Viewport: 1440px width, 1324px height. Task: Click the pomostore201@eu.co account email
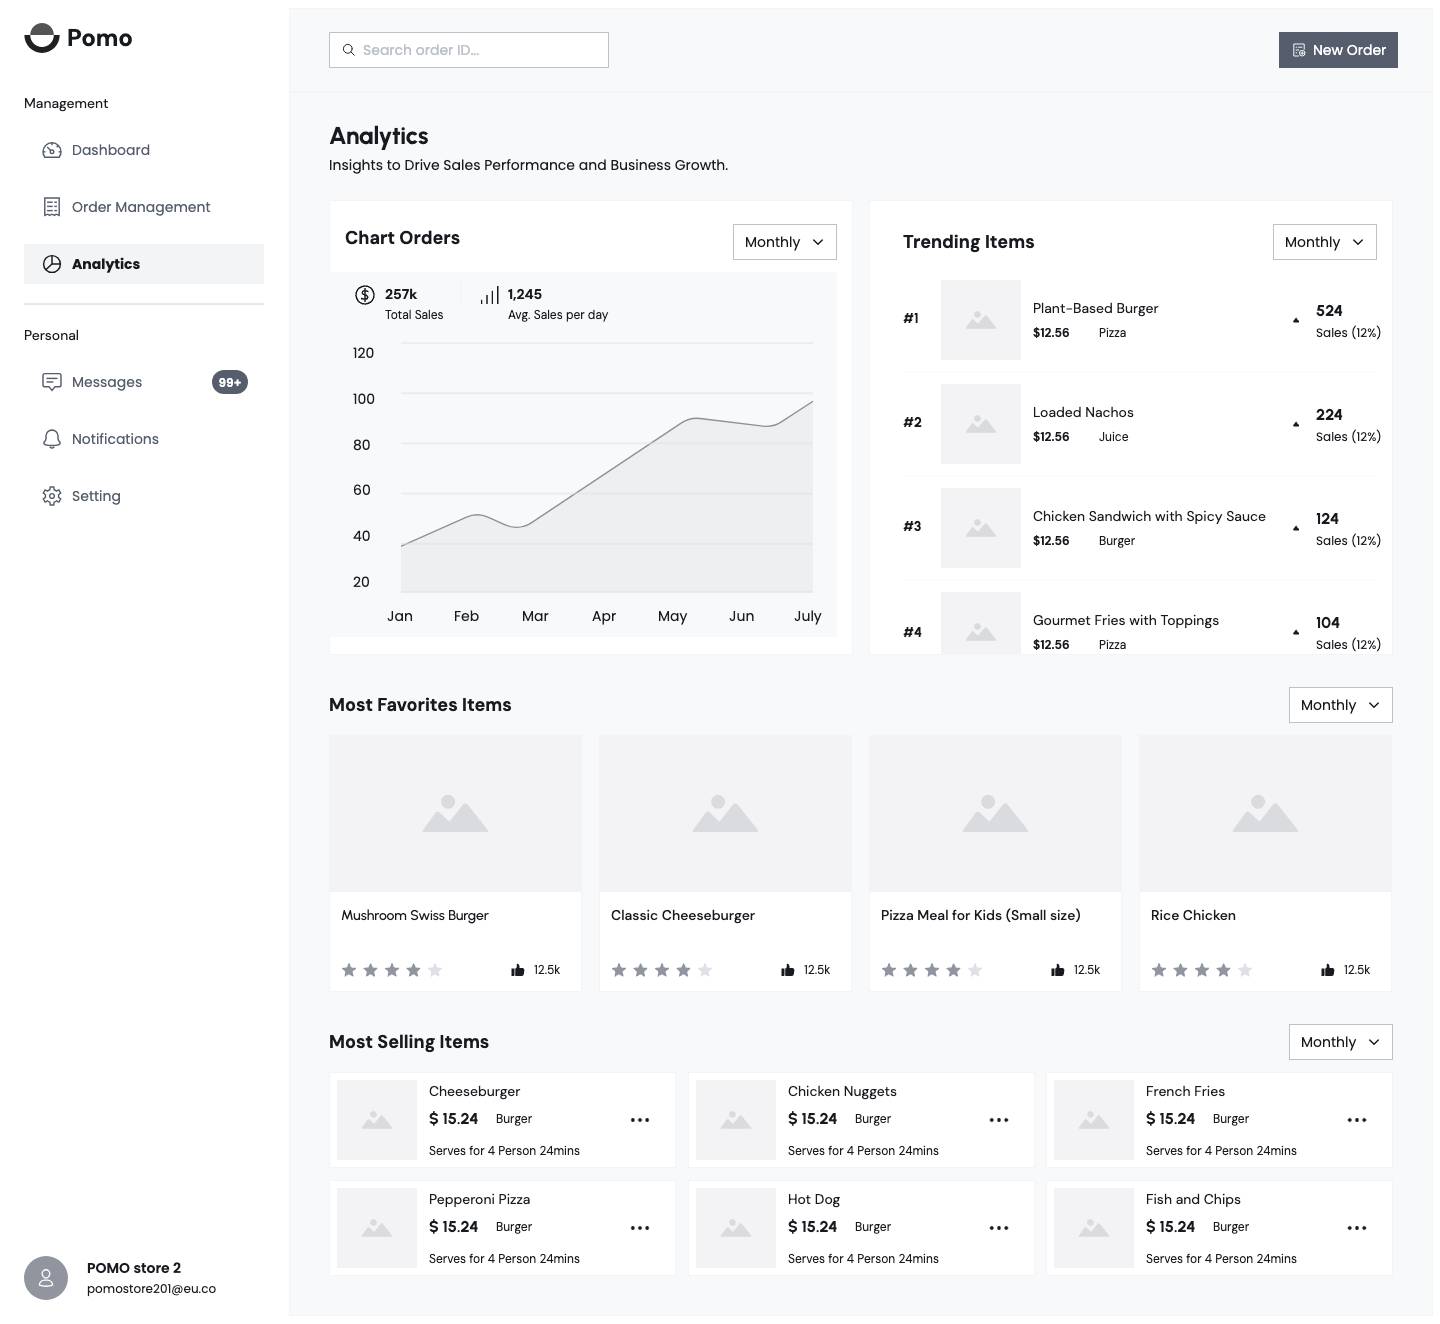[151, 1289]
